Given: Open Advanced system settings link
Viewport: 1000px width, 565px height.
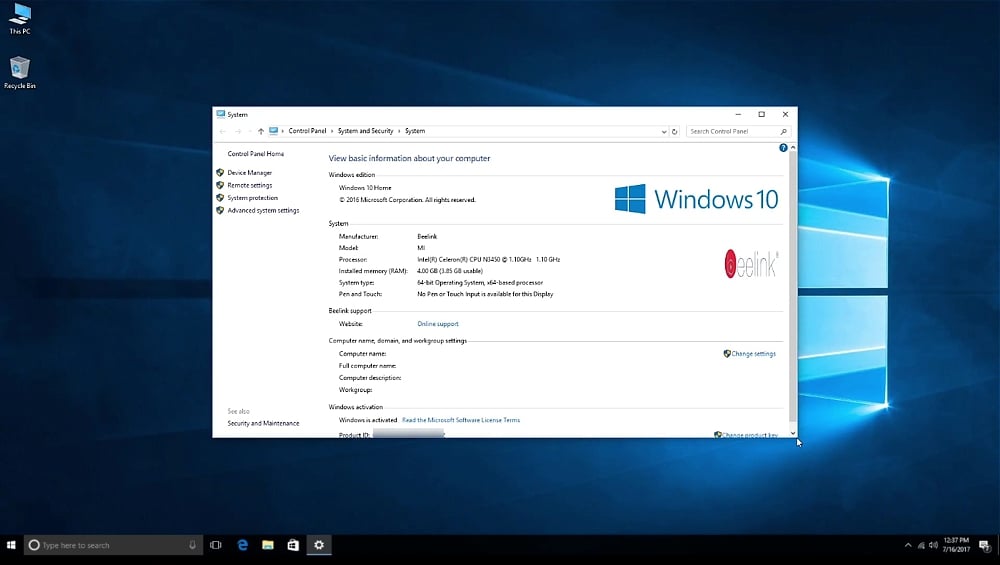Looking at the screenshot, I should 263,210.
